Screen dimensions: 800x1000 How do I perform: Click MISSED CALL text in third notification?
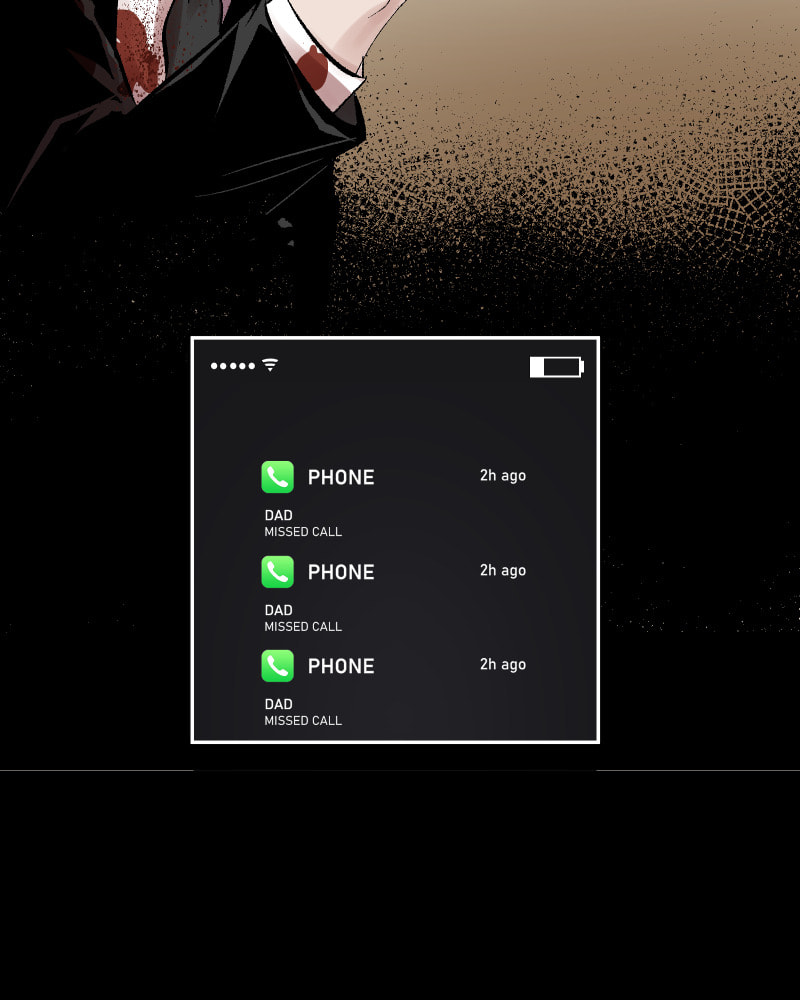303,721
